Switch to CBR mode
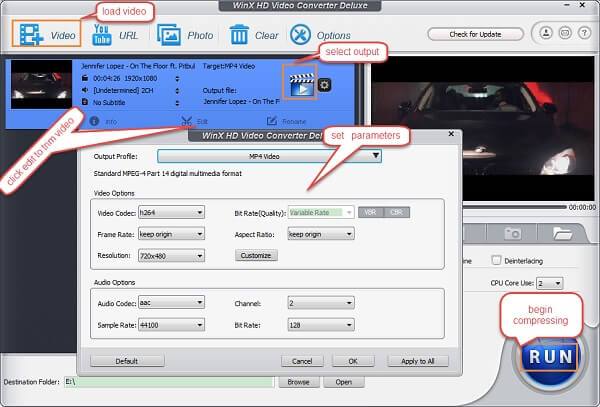 [x=396, y=212]
